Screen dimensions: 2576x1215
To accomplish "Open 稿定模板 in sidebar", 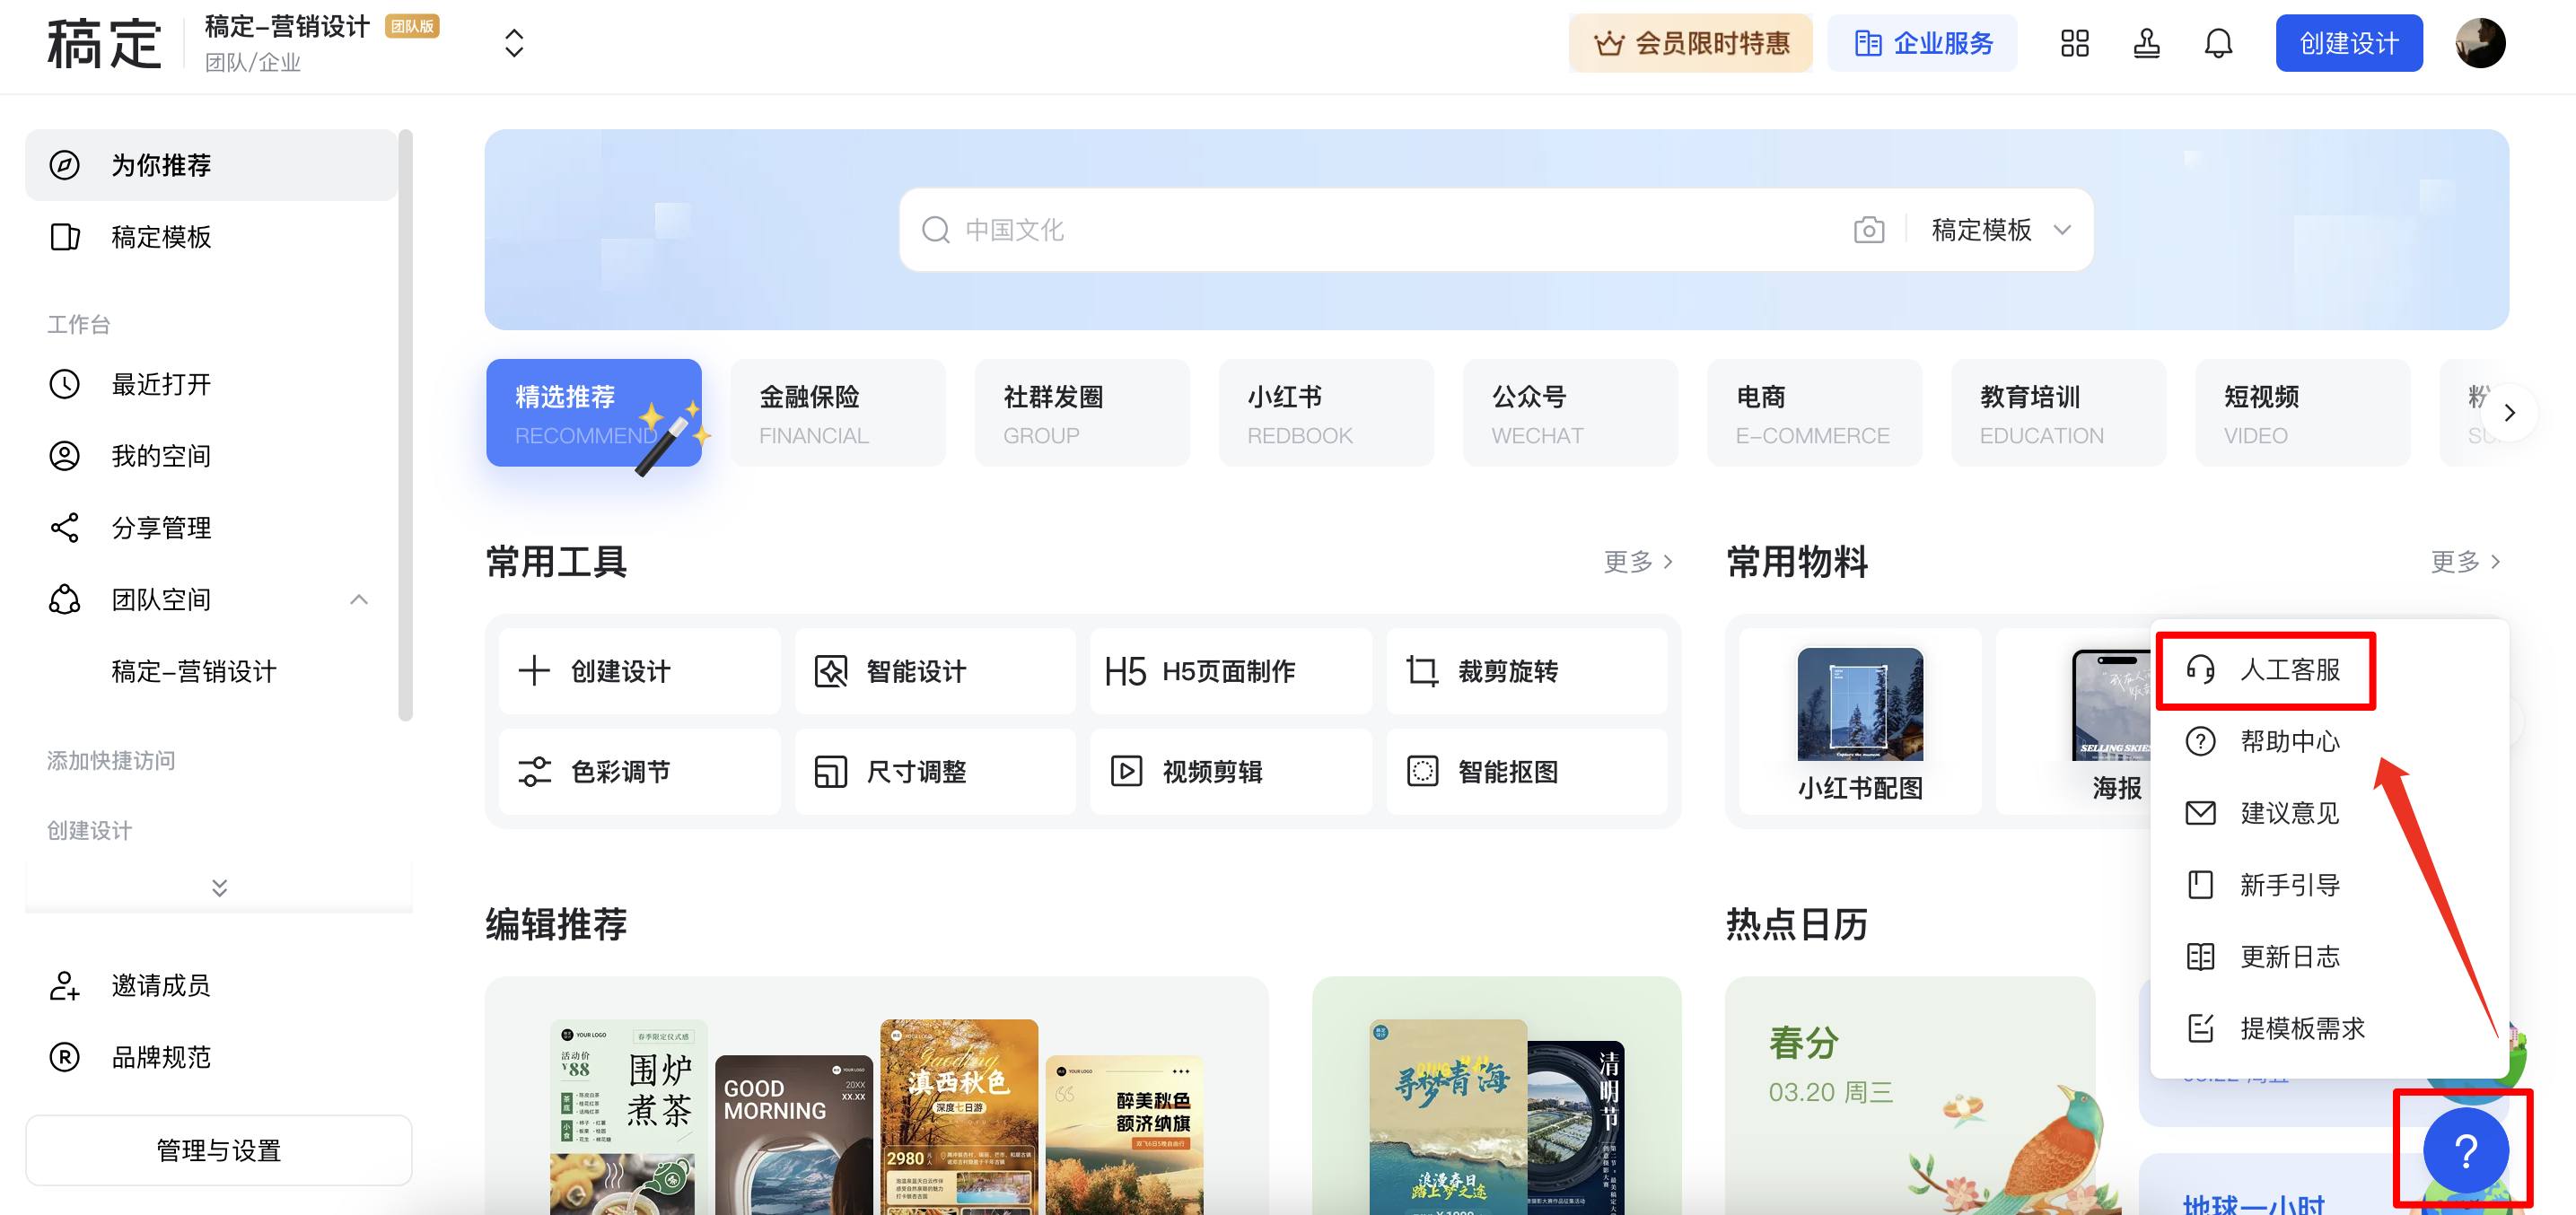I will [x=211, y=237].
